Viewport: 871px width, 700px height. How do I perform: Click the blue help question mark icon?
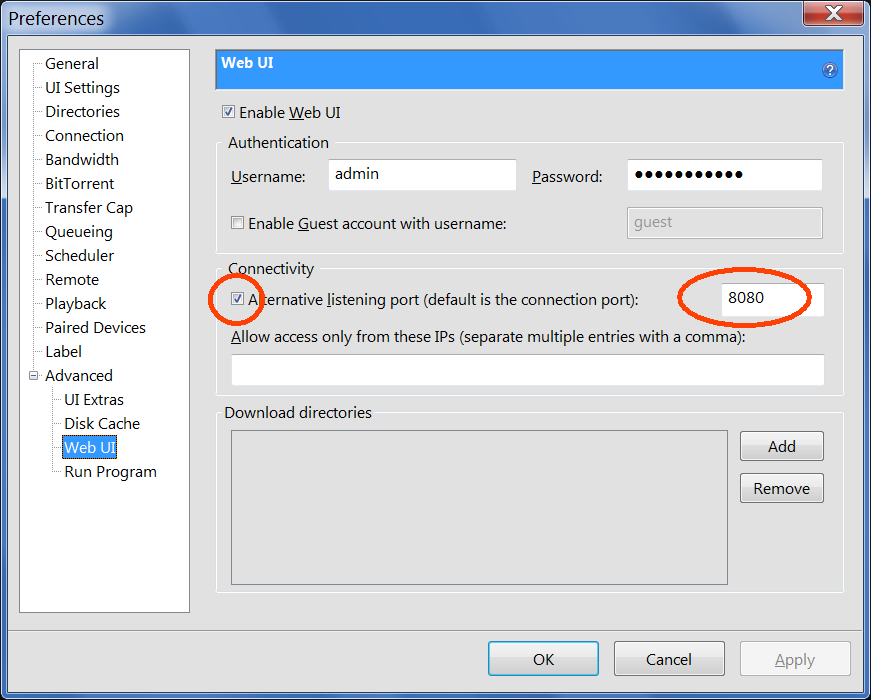tap(829, 70)
